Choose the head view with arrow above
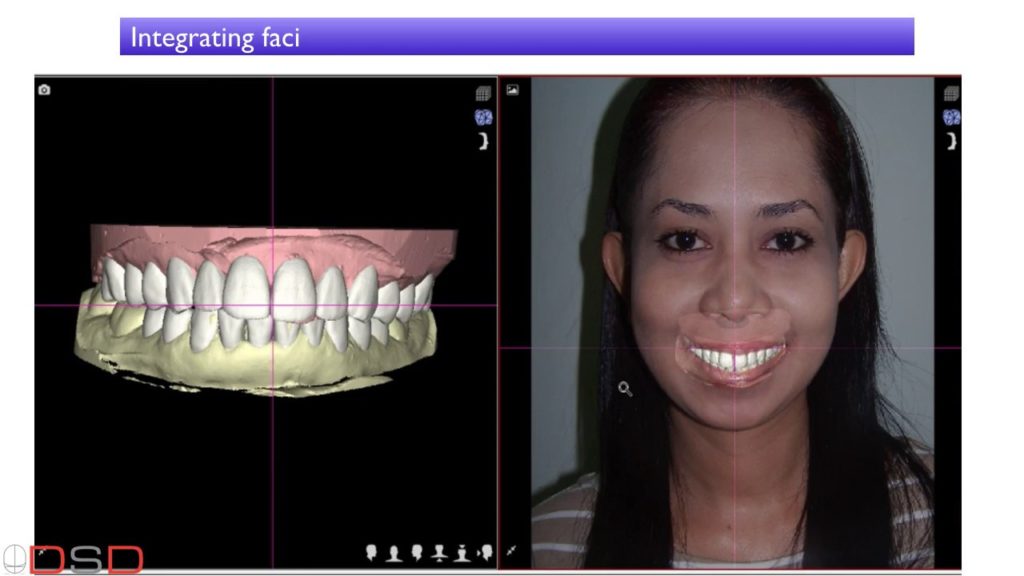 click(x=462, y=552)
